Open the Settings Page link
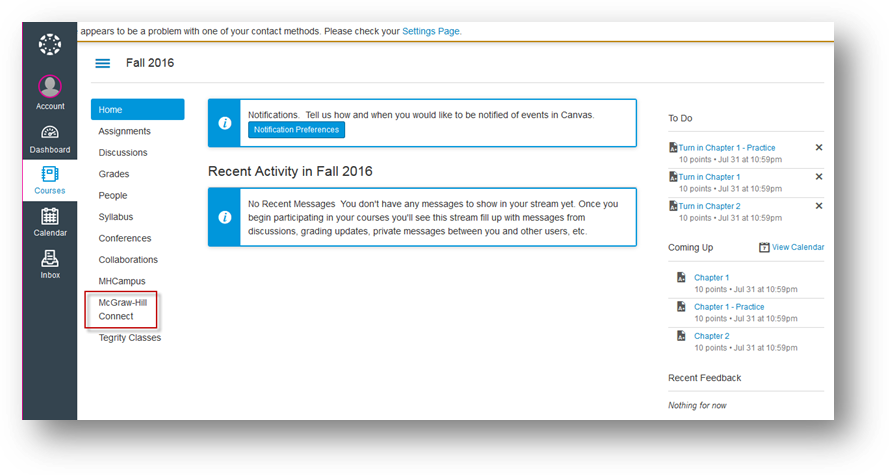Viewport: 889px width, 475px height. coord(431,31)
